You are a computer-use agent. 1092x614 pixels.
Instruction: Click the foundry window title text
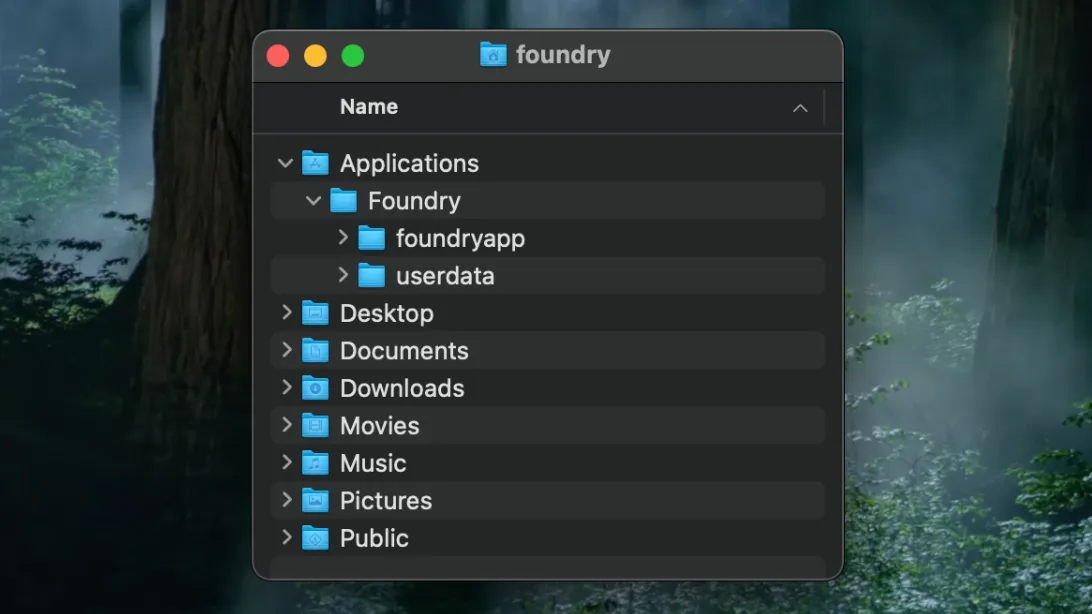click(563, 54)
